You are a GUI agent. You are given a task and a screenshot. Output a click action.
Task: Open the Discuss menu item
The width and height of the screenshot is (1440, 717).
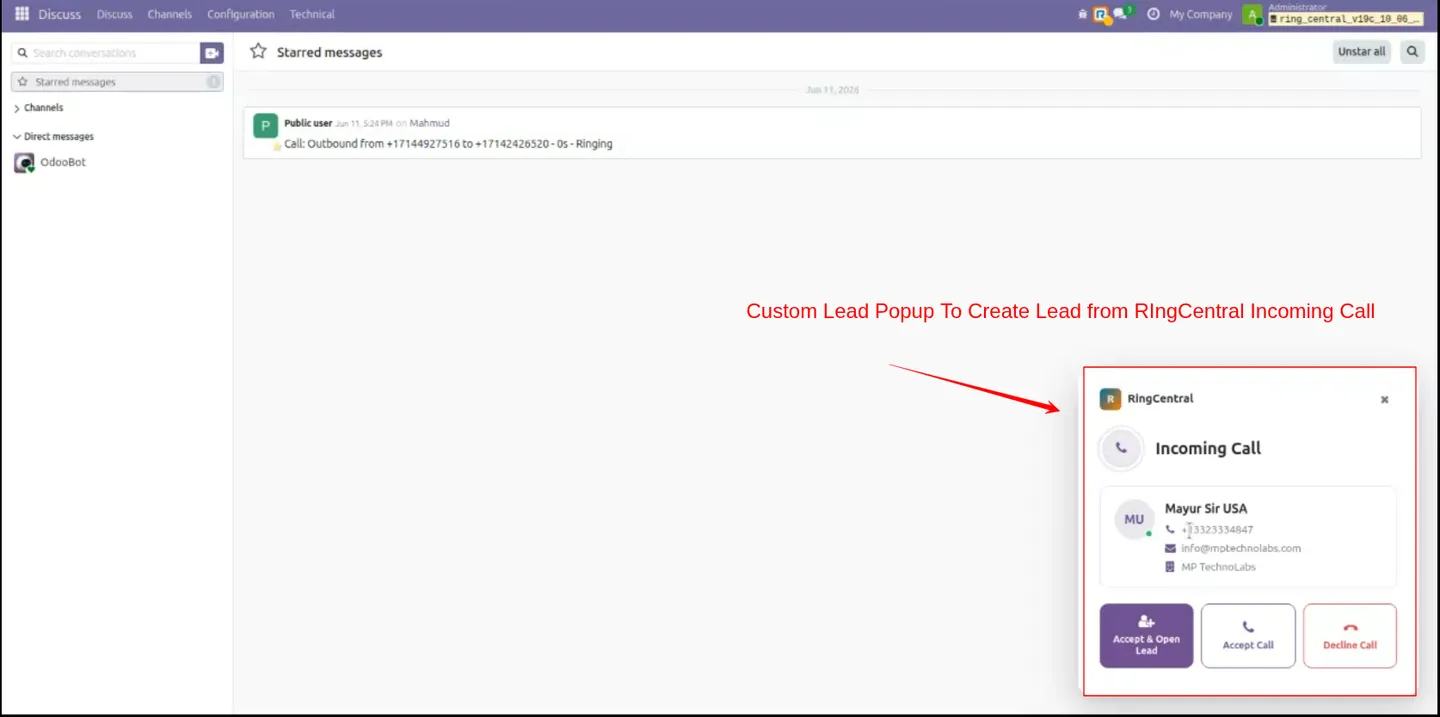click(115, 14)
